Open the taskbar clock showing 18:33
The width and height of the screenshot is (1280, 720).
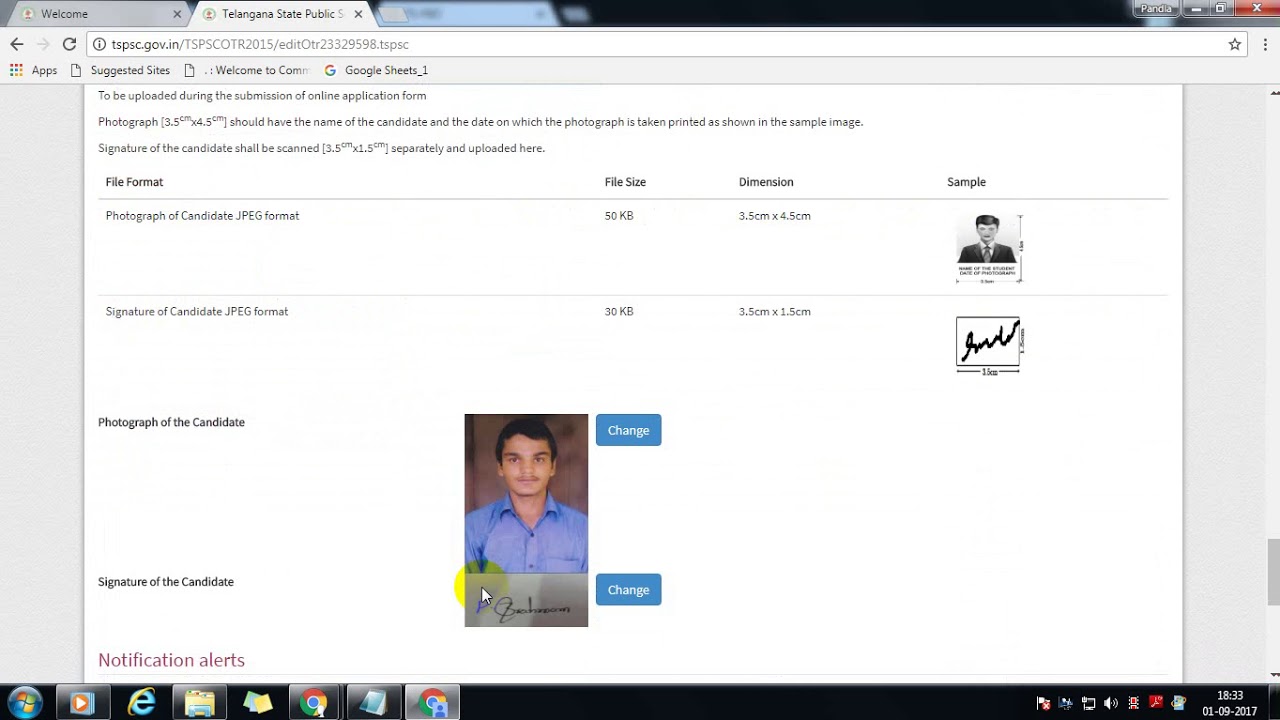(1230, 703)
